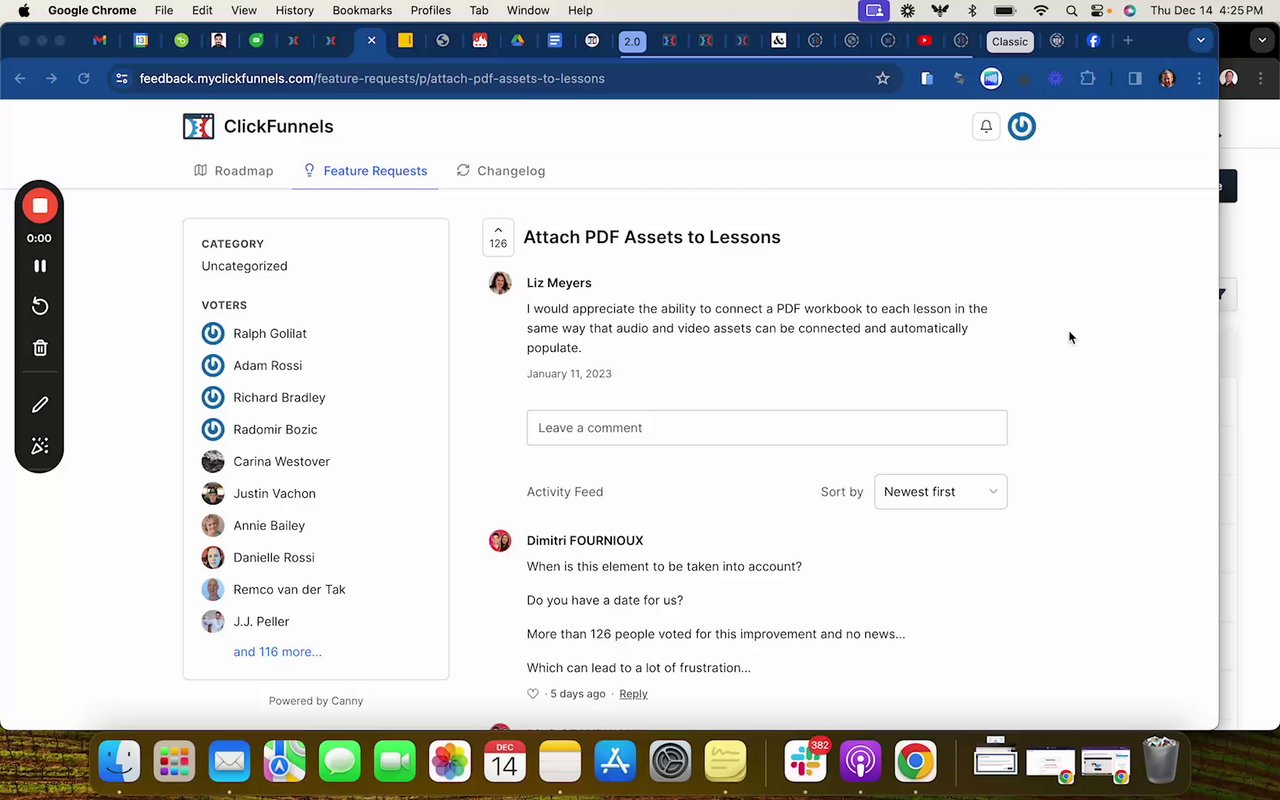Viewport: 1280px width, 800px height.
Task: Click the address bar URL
Action: tap(372, 78)
